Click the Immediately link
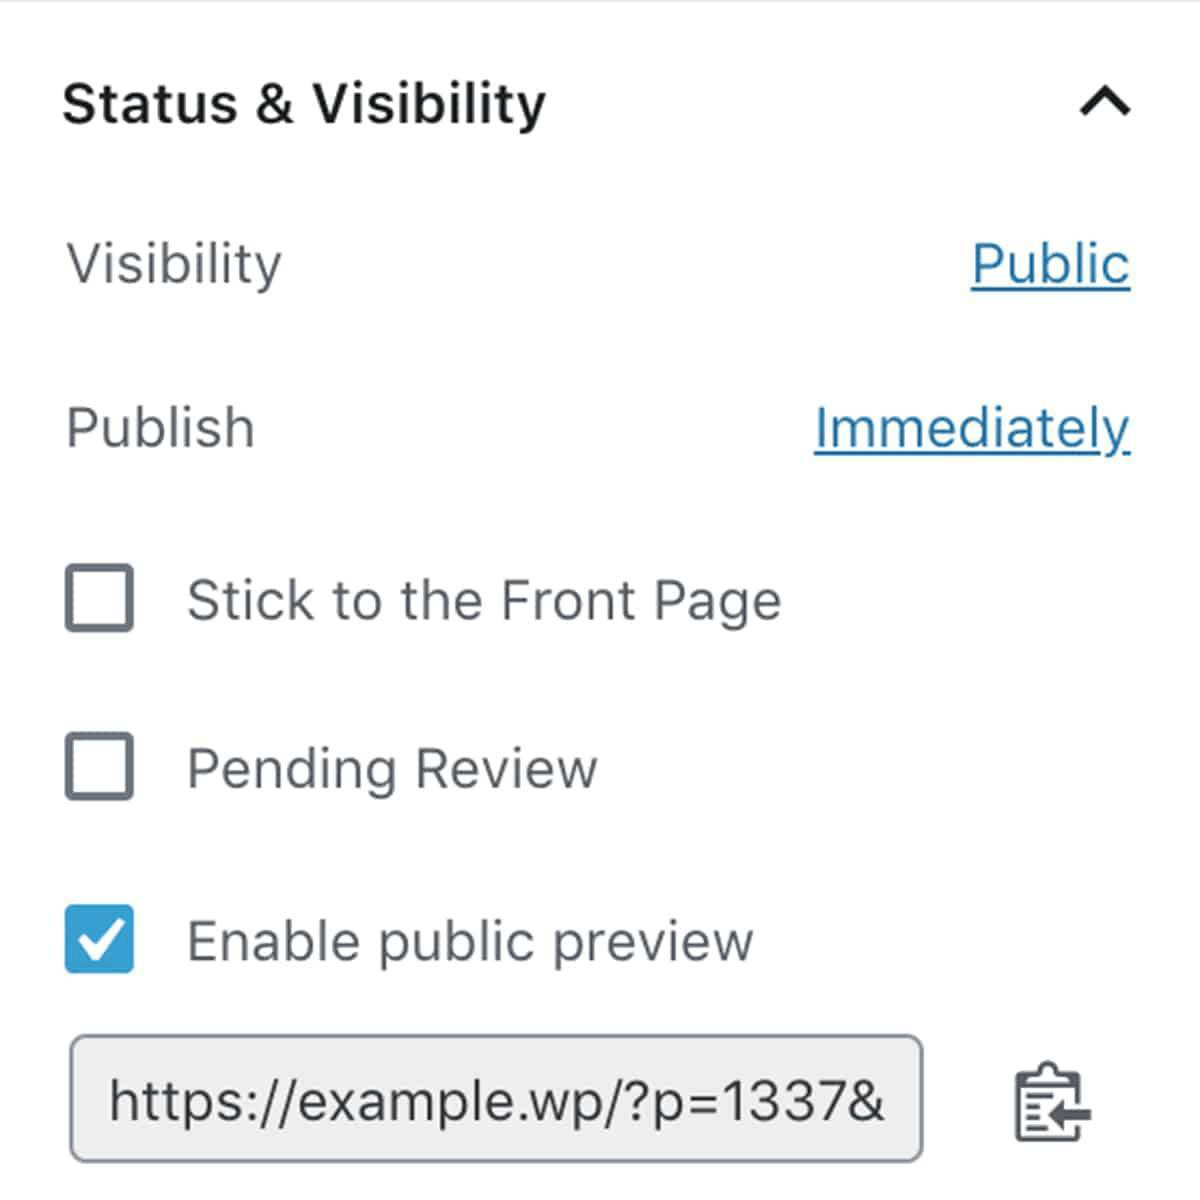 [x=971, y=429]
